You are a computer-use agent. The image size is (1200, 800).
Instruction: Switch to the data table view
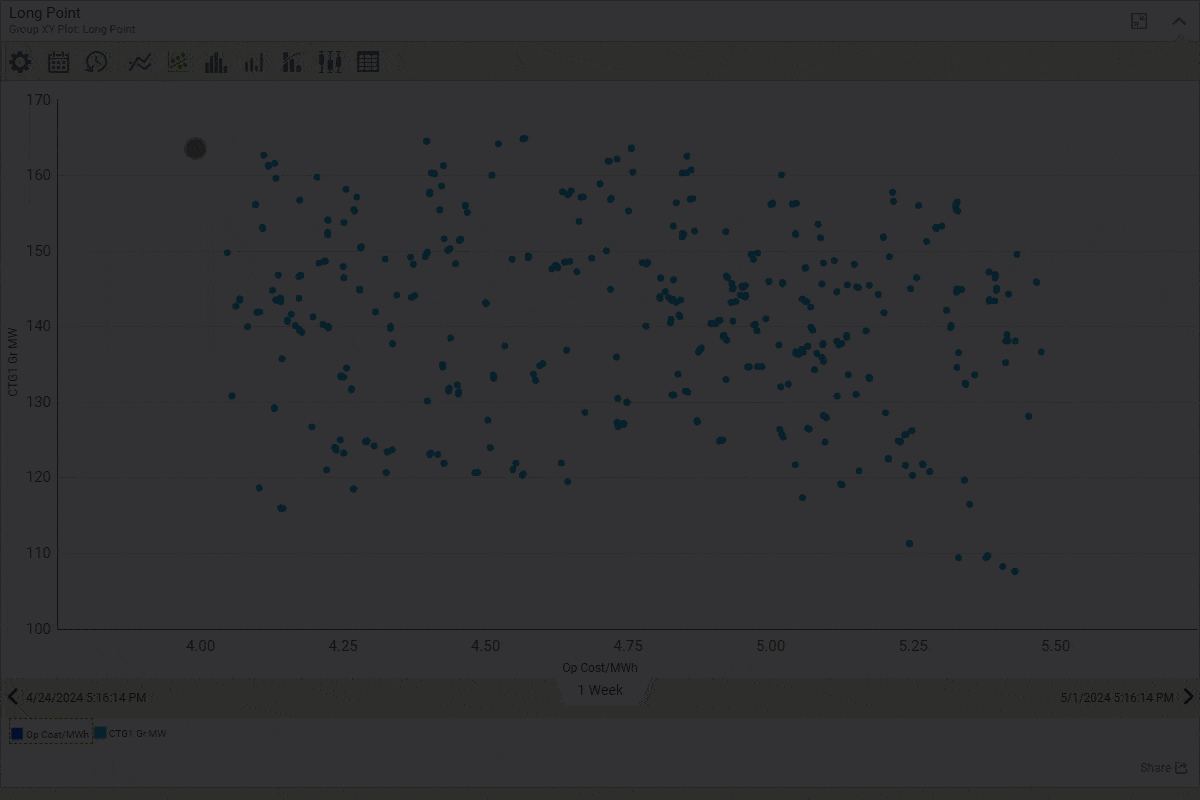point(368,62)
